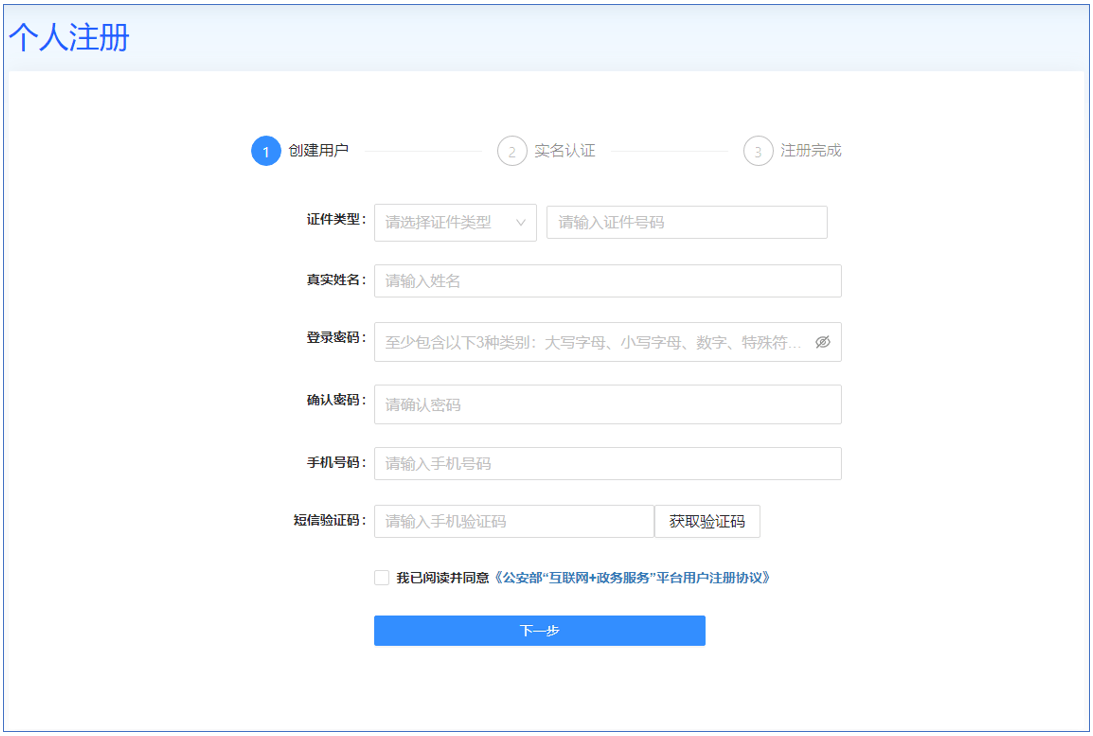Click the step 1 numbered circle
Image resolution: width=1093 pixels, height=736 pixels.
point(266,151)
